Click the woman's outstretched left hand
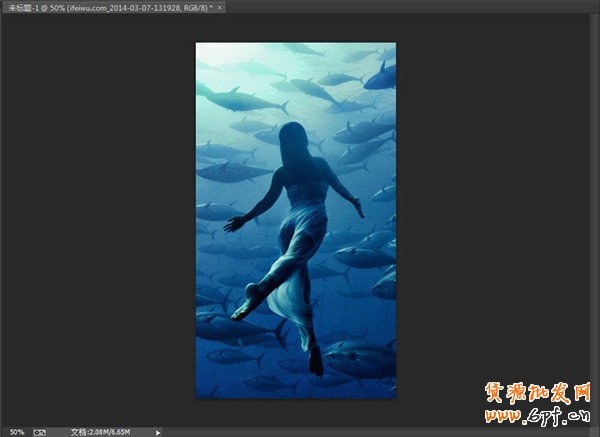The height and width of the screenshot is (437, 600). pyautogui.click(x=233, y=223)
